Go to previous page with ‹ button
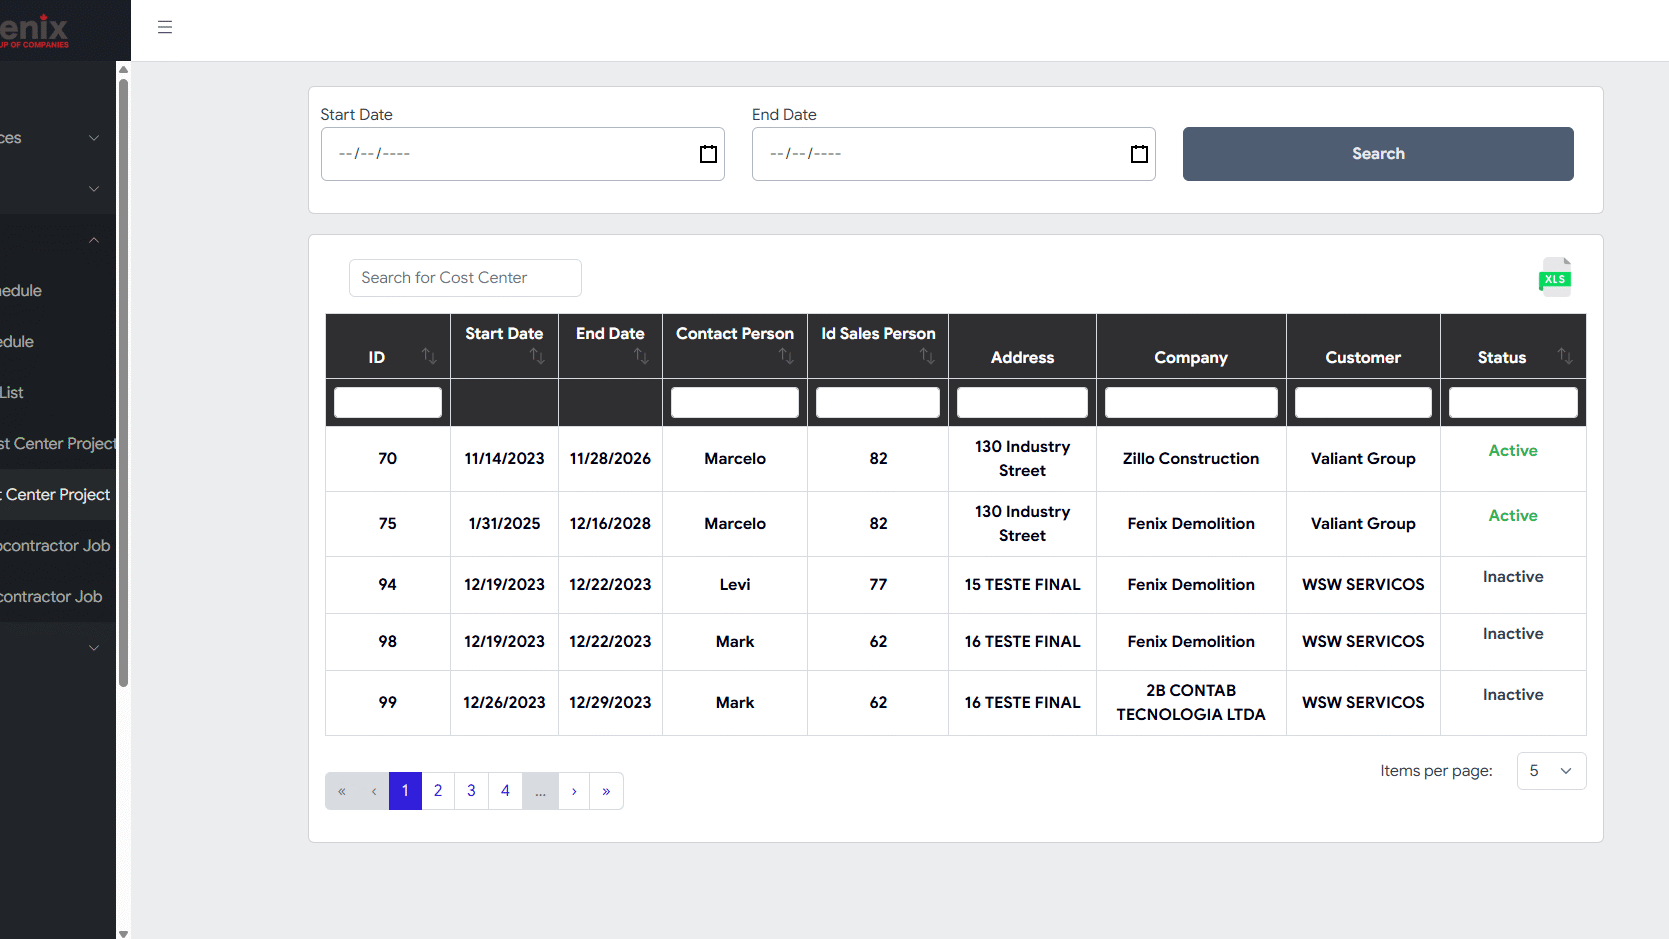This screenshot has height=939, width=1669. pos(374,791)
